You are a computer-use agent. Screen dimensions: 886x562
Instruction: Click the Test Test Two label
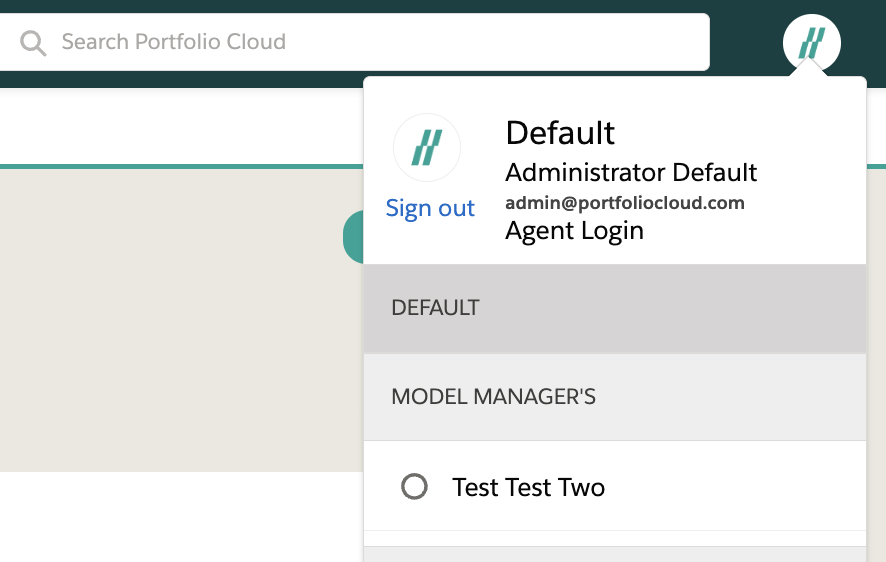coord(528,487)
